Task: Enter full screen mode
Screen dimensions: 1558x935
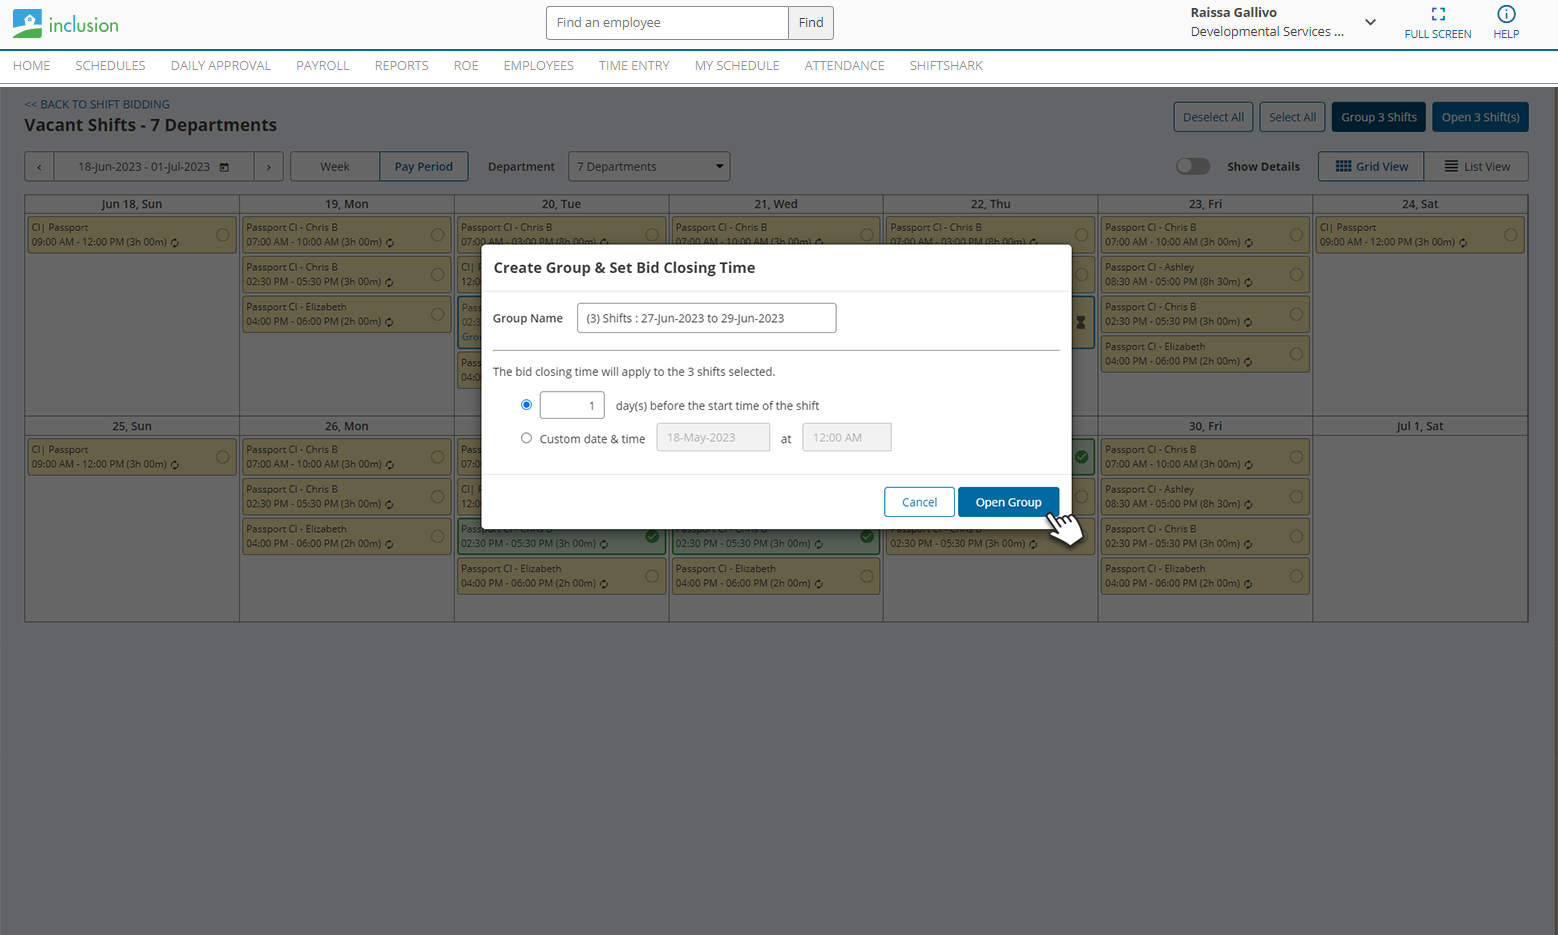Action: (x=1438, y=23)
